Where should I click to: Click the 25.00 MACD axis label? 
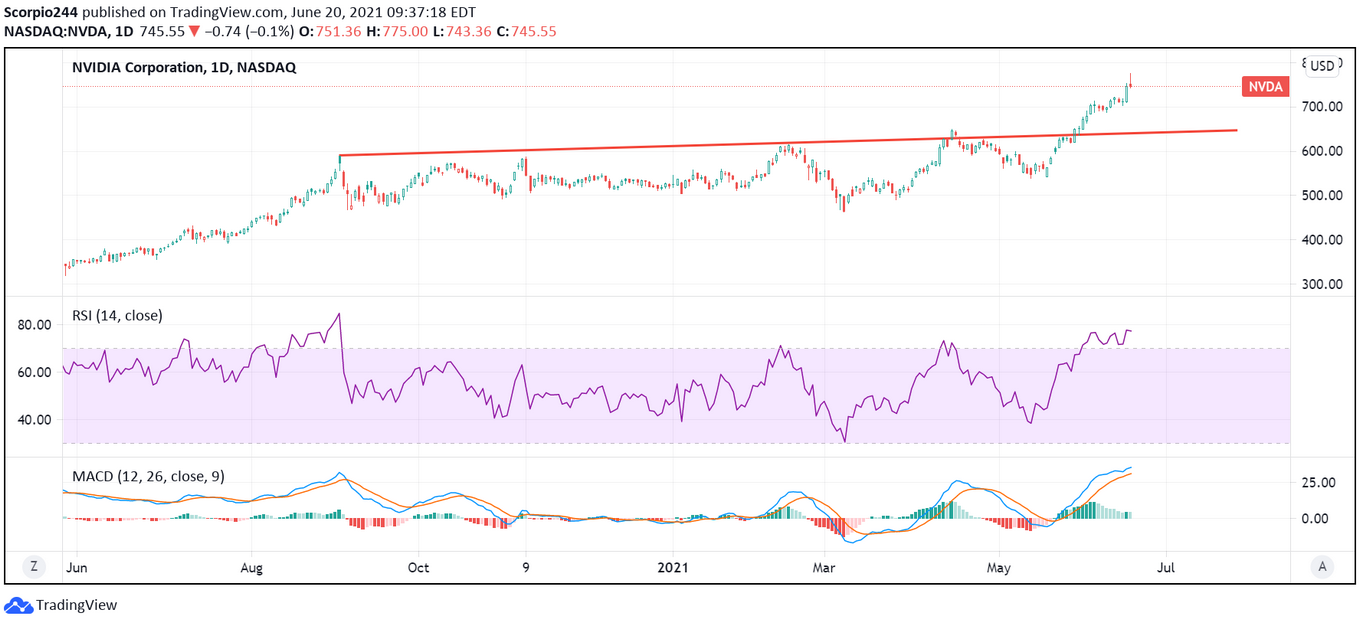(1320, 482)
